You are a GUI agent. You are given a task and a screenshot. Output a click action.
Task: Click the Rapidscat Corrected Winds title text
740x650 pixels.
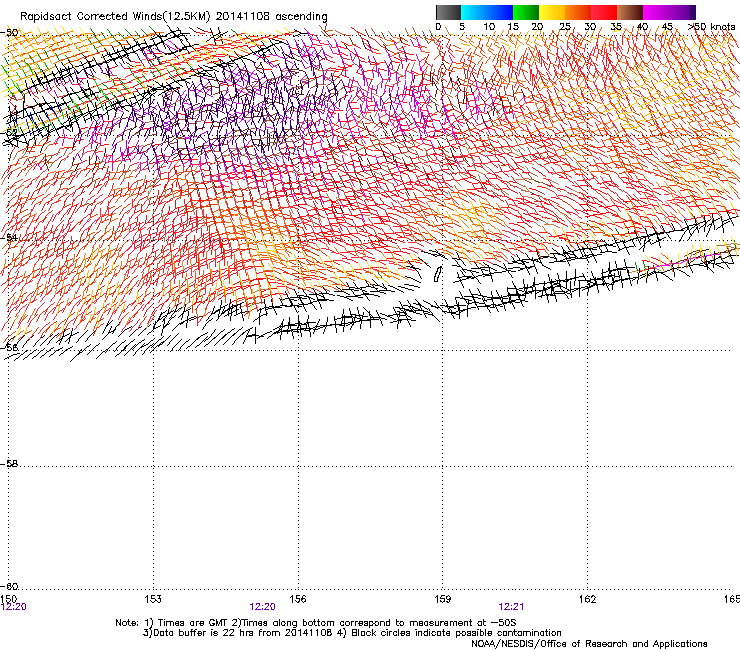(174, 16)
